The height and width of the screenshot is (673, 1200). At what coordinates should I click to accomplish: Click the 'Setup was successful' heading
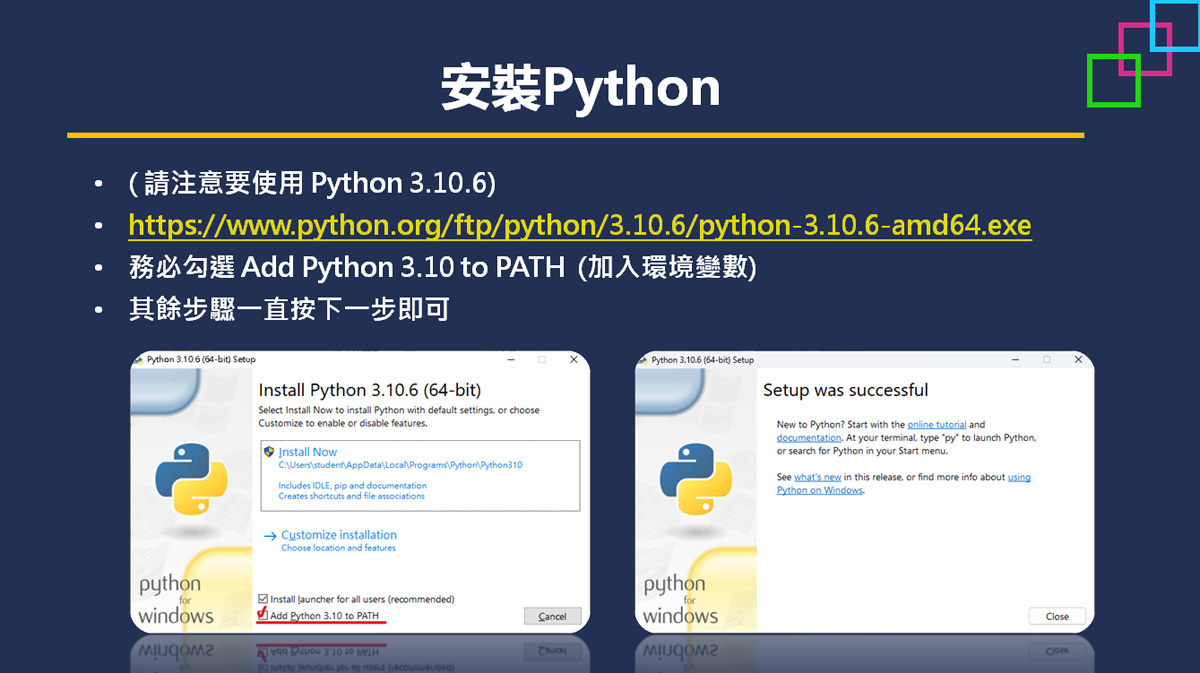pyautogui.click(x=845, y=390)
